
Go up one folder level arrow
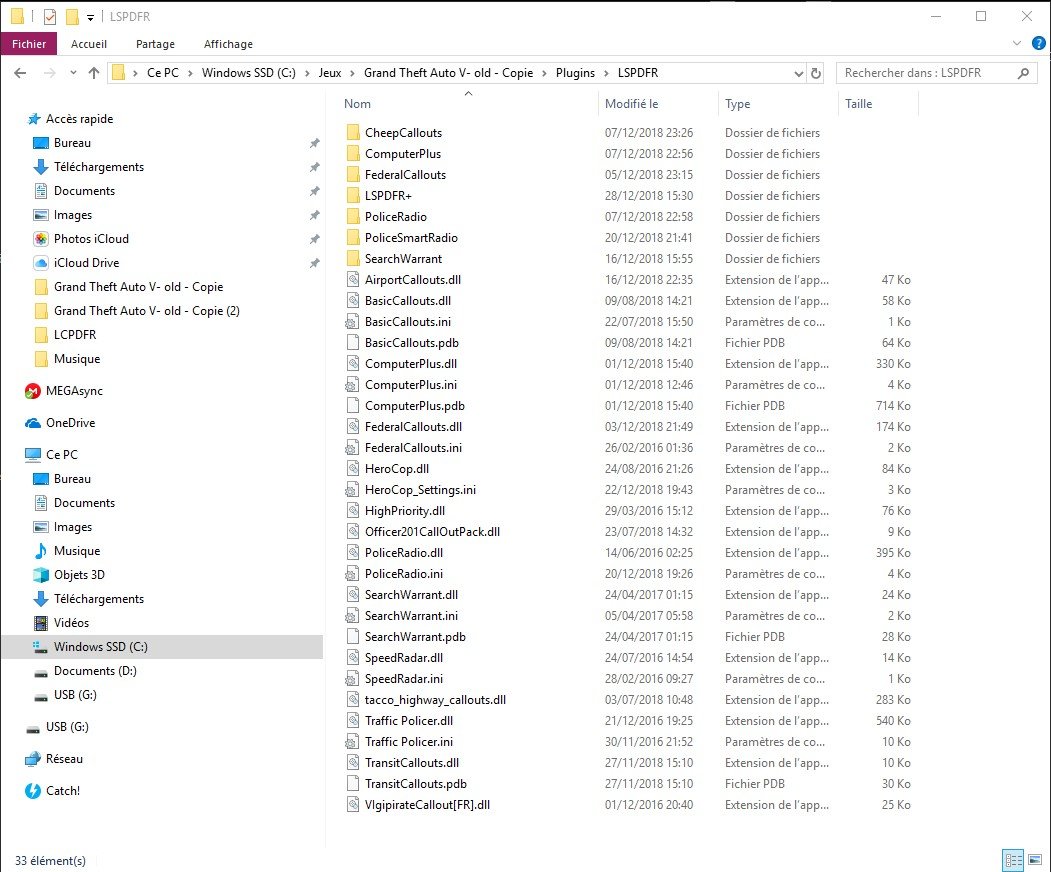[x=94, y=73]
